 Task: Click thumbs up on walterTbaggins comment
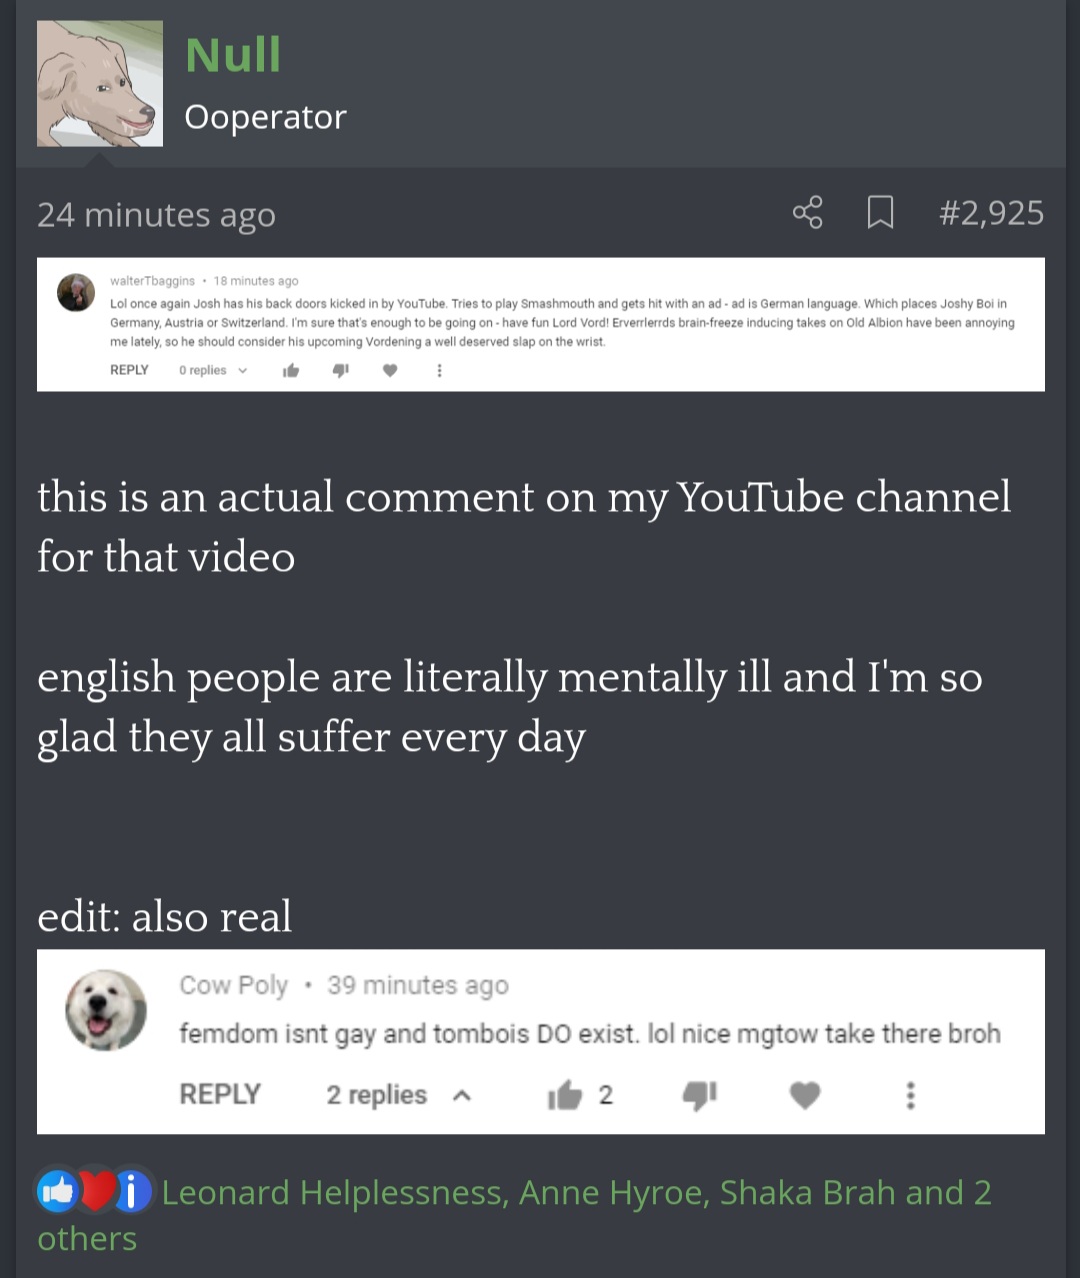pyautogui.click(x=291, y=370)
